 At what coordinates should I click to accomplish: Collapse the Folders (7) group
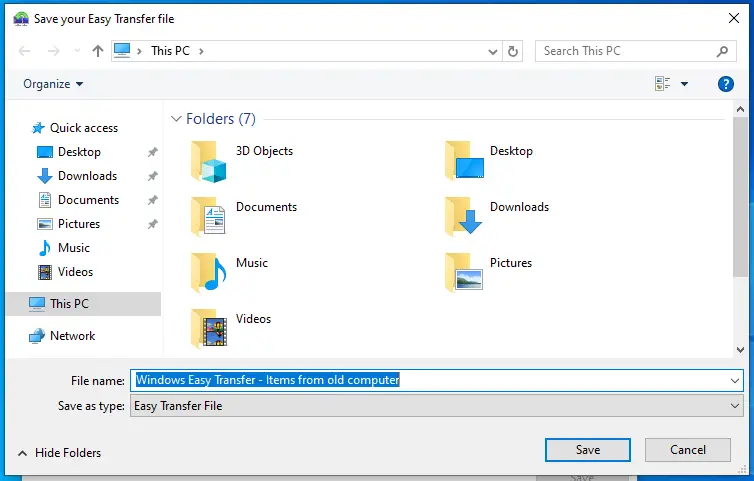[176, 119]
